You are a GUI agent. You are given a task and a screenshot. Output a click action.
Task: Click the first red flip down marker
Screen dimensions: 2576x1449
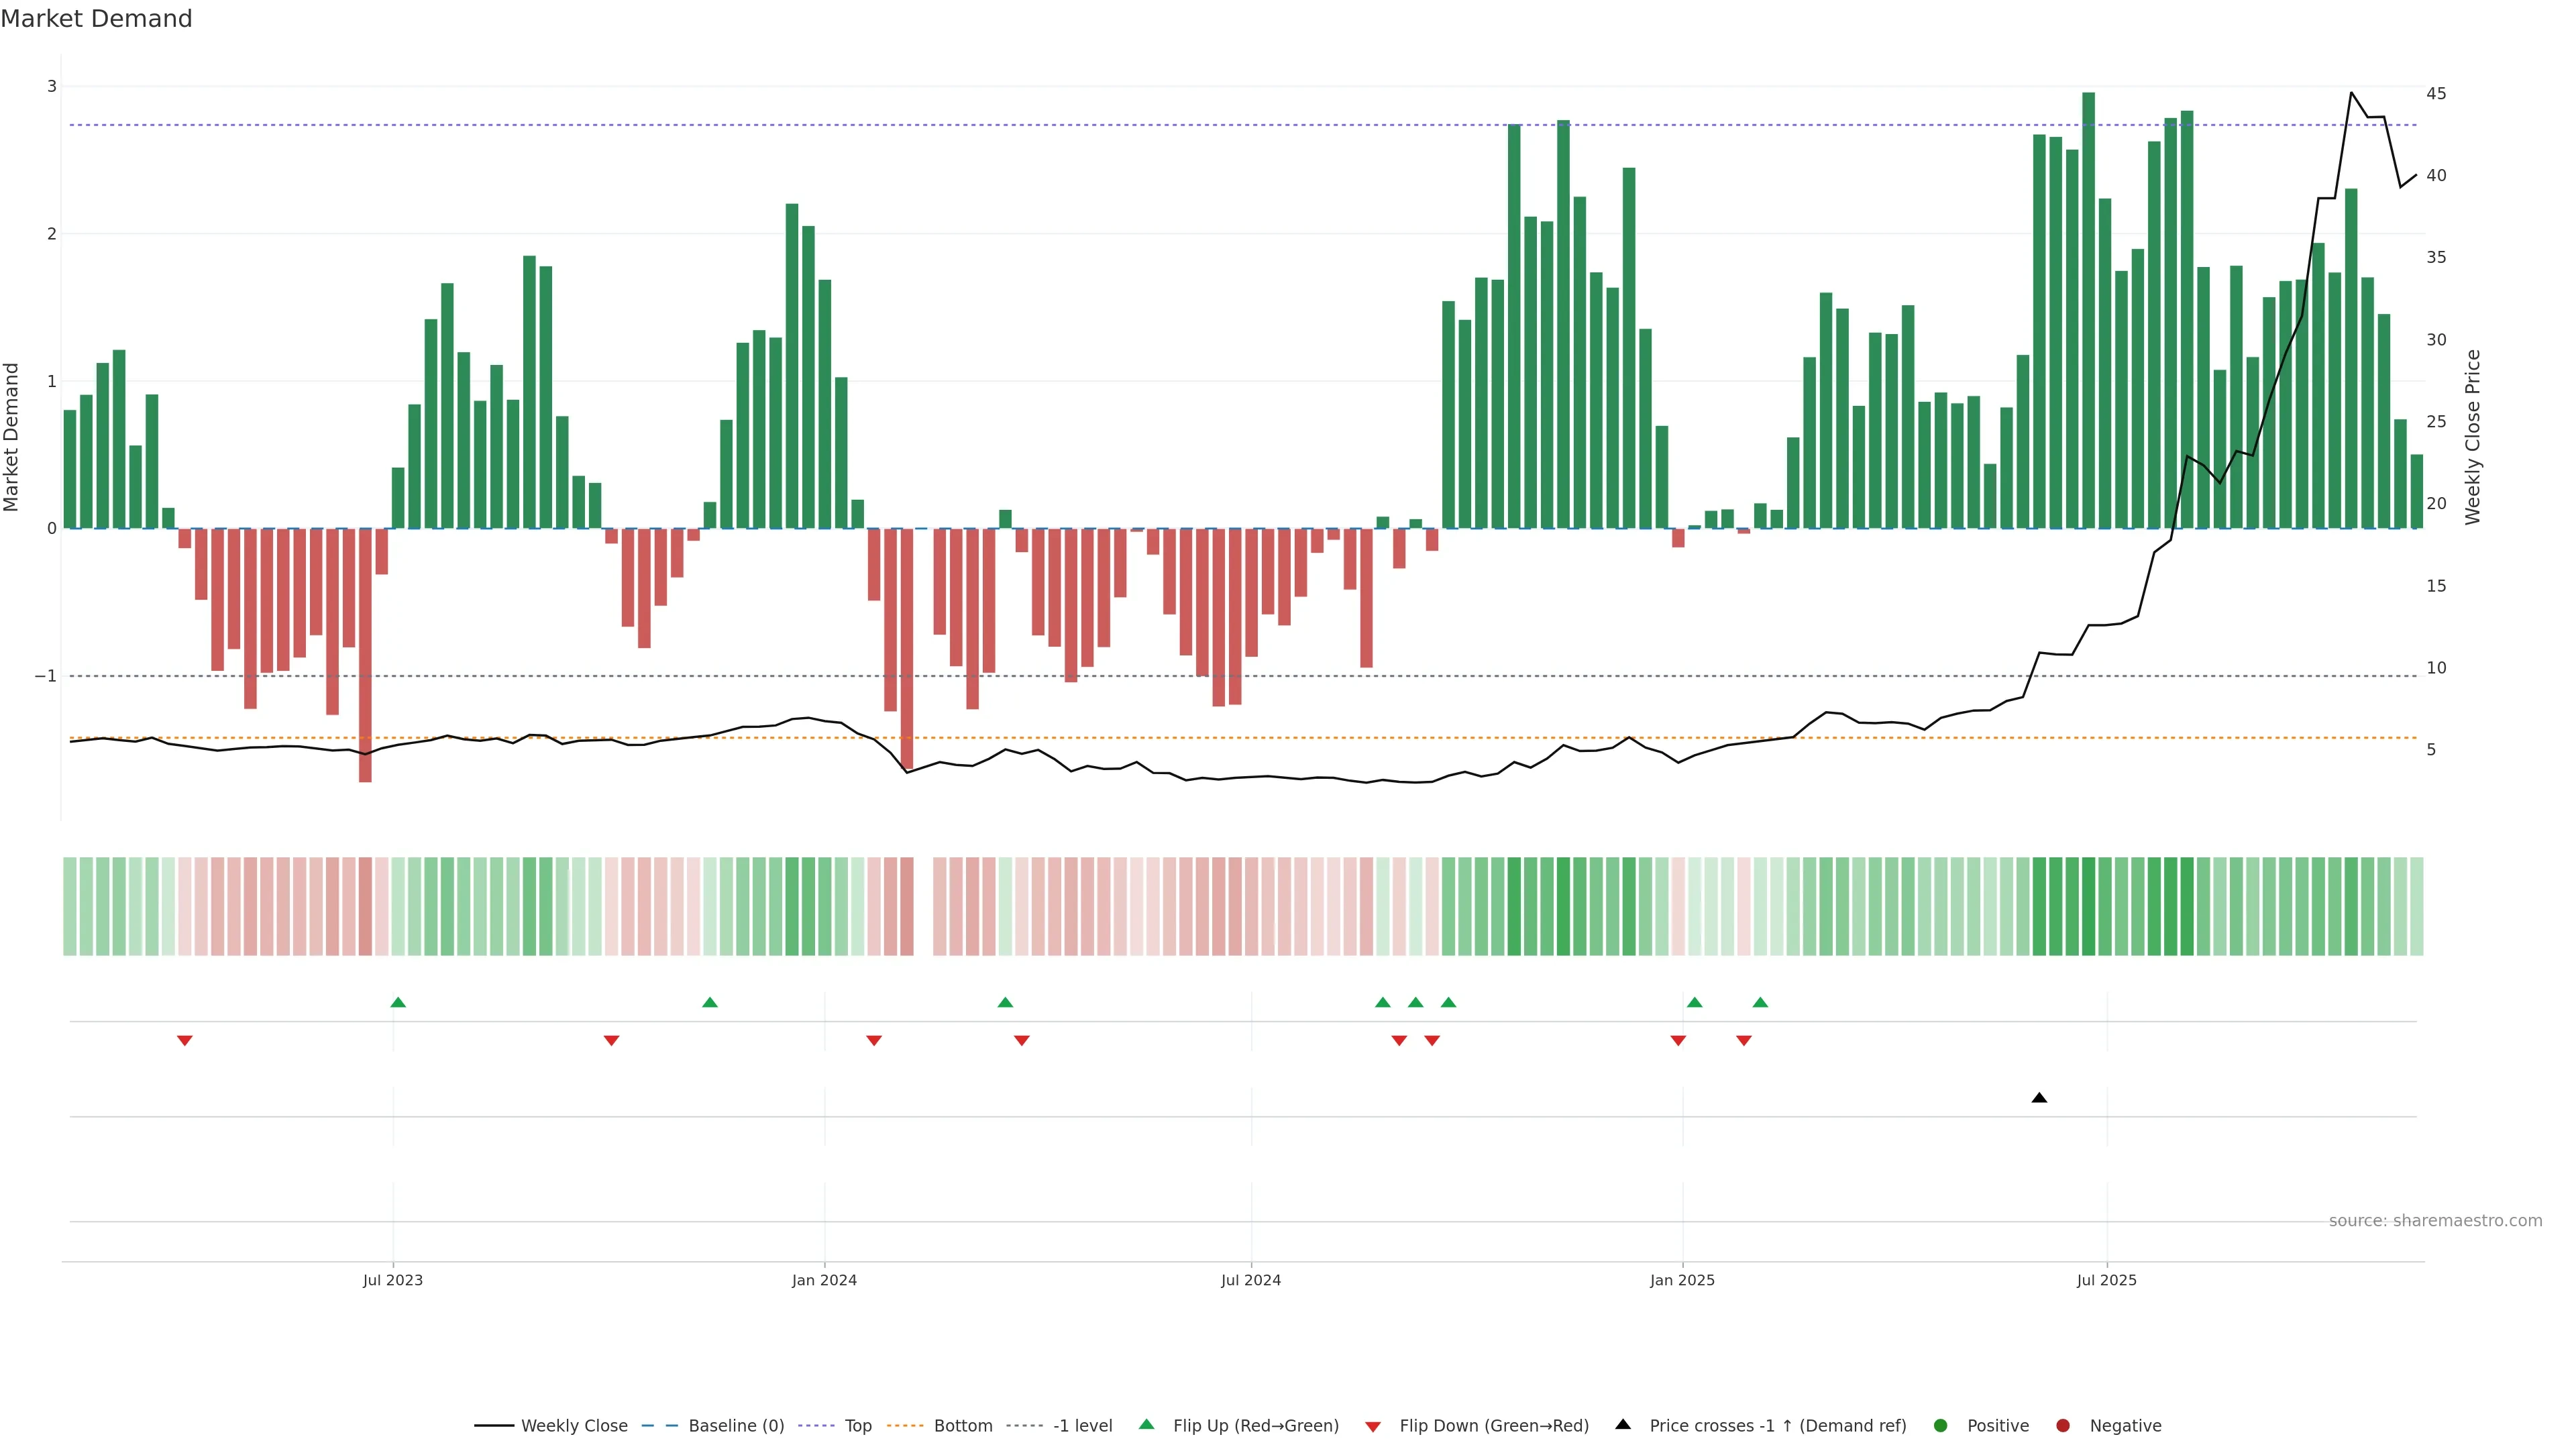[x=185, y=1041]
